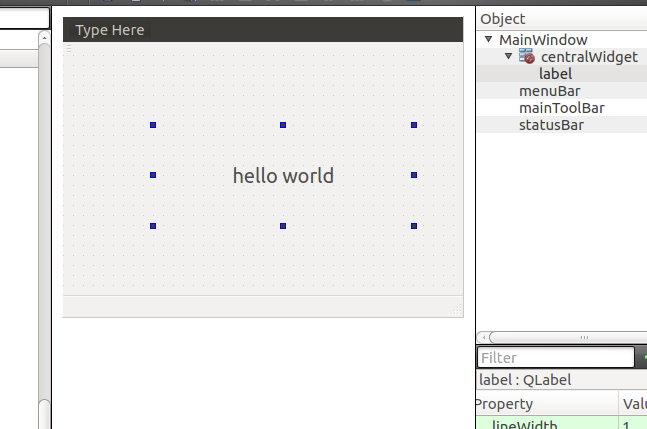647x429 pixels.
Task: Click the Property column header
Action: [504, 404]
